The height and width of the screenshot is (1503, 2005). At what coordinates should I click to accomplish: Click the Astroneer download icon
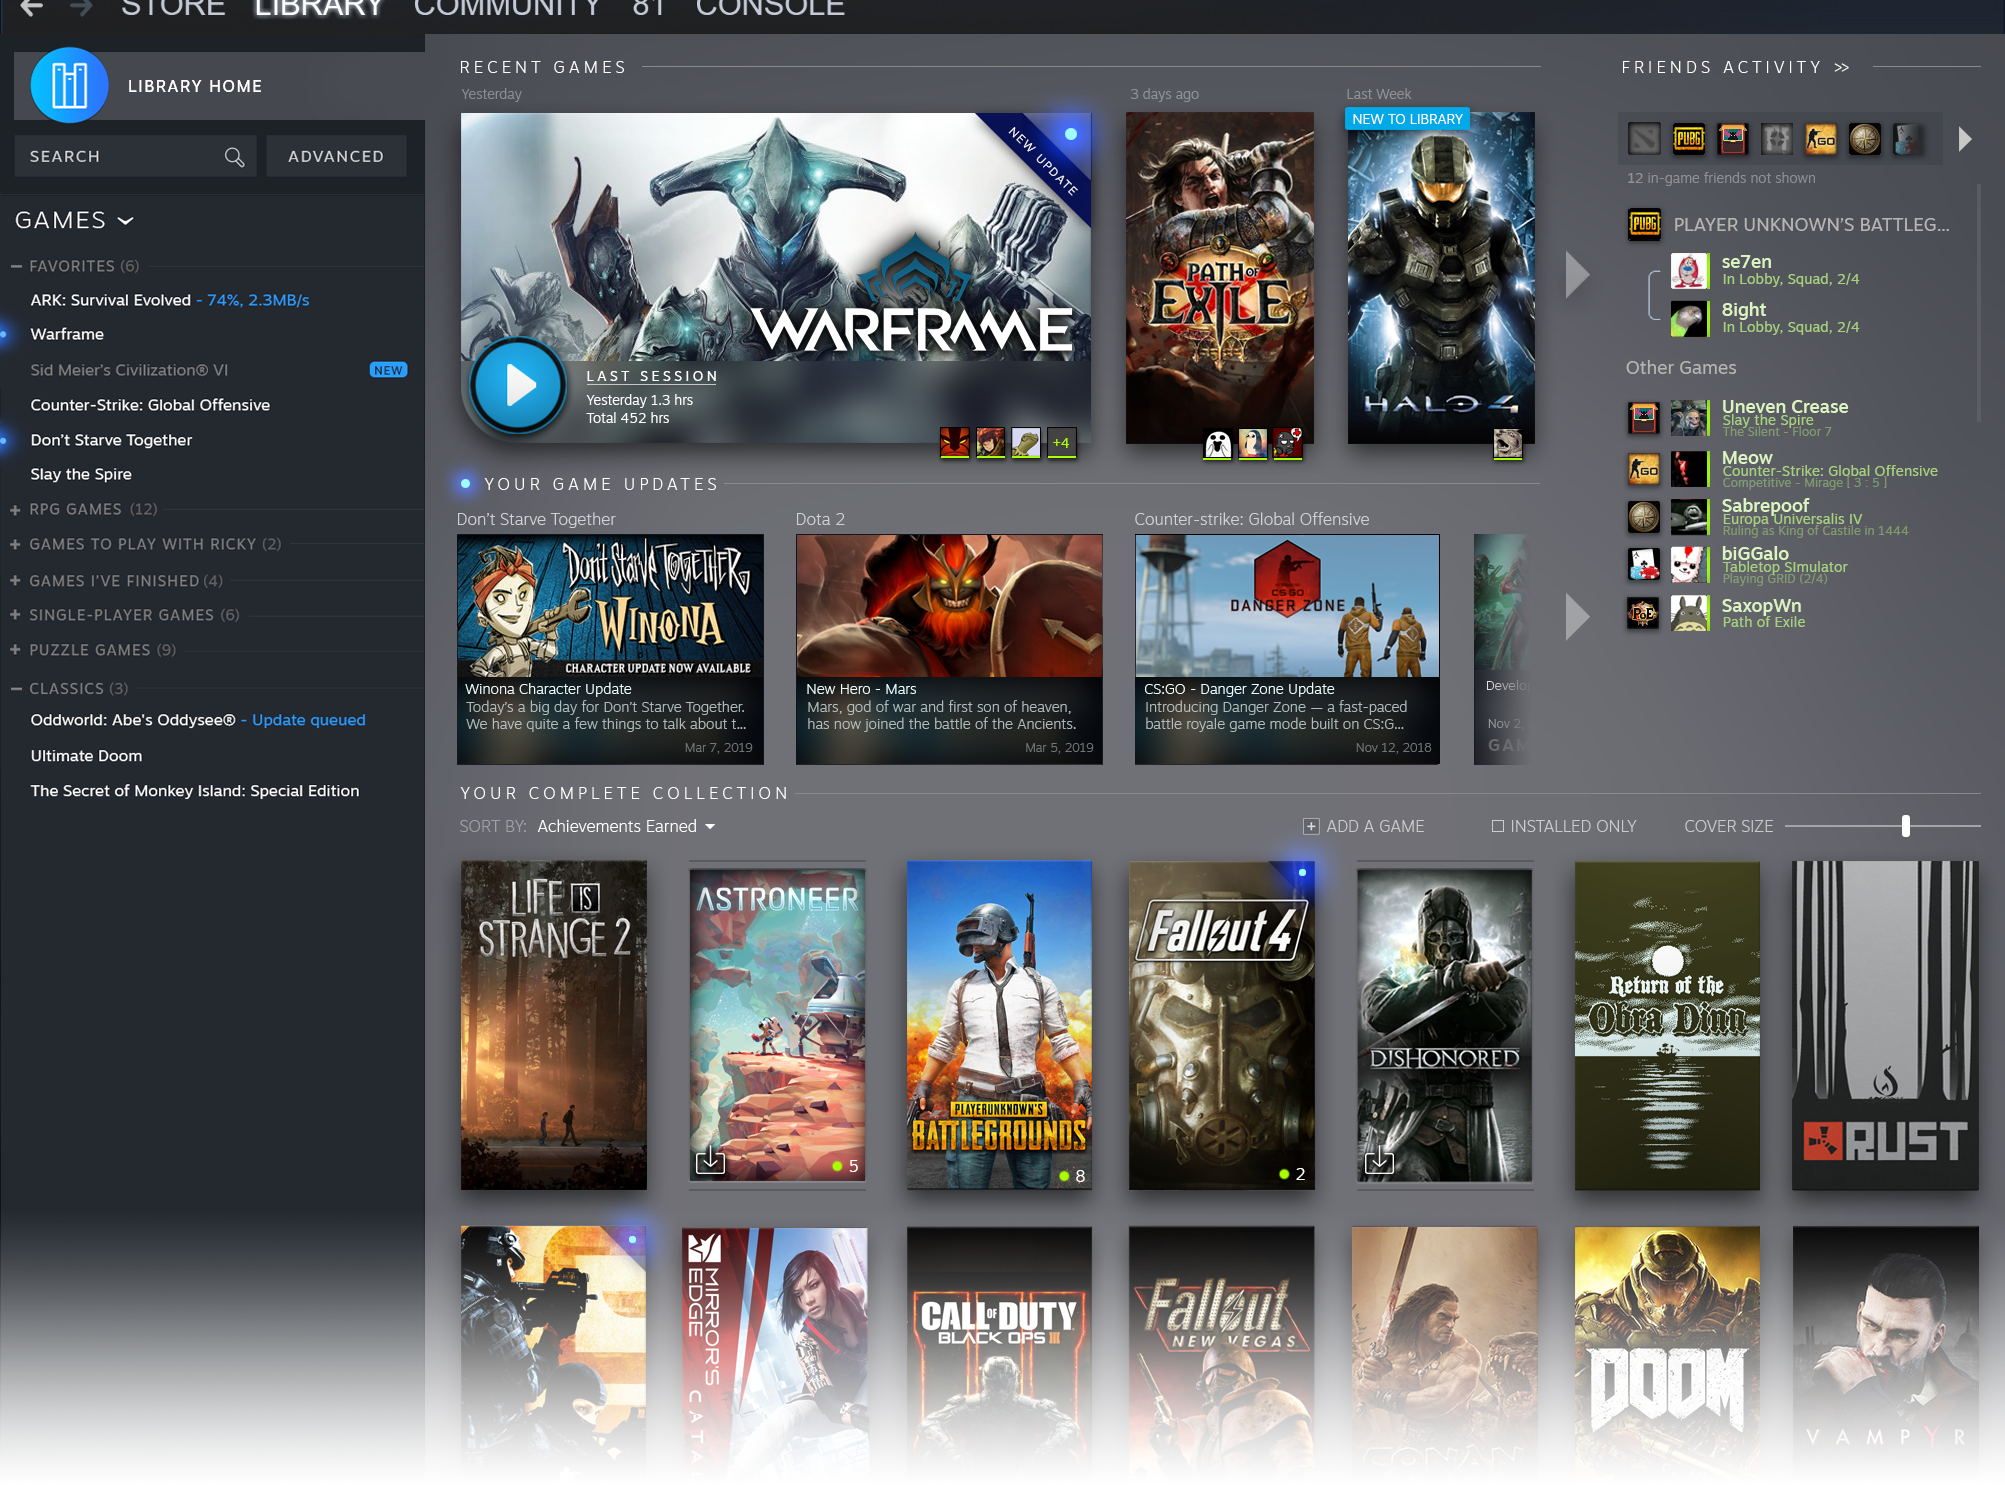coord(710,1161)
